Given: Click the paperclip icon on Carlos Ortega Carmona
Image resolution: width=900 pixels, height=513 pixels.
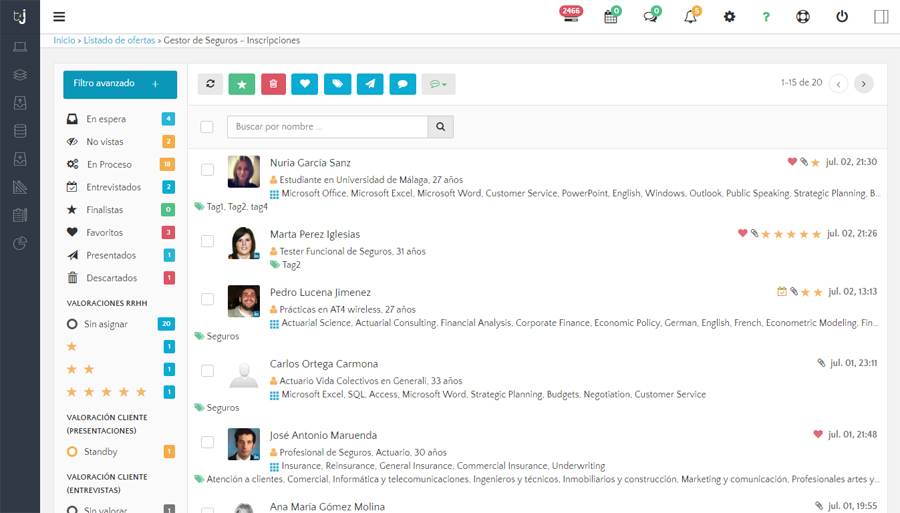Looking at the screenshot, I should click(x=821, y=363).
